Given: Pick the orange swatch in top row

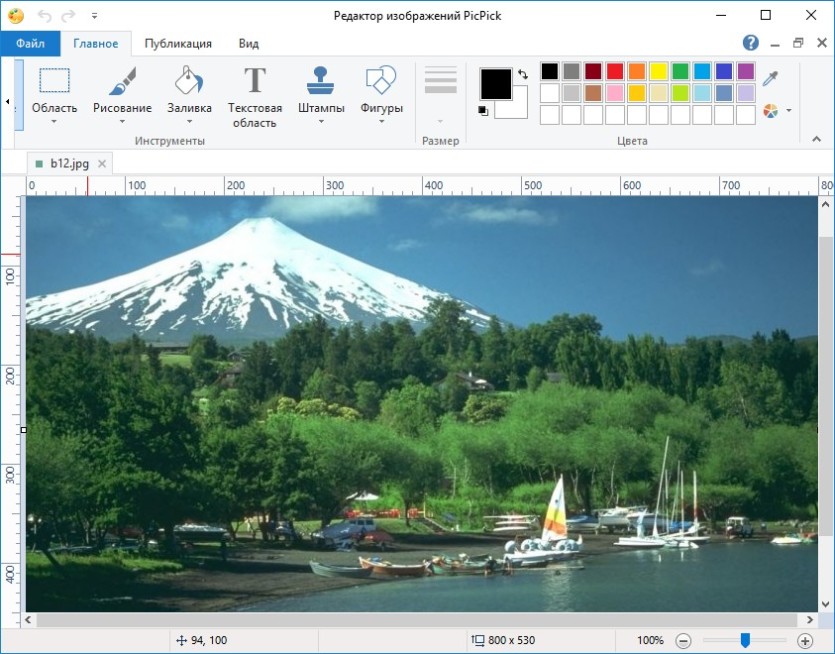Looking at the screenshot, I should (636, 71).
